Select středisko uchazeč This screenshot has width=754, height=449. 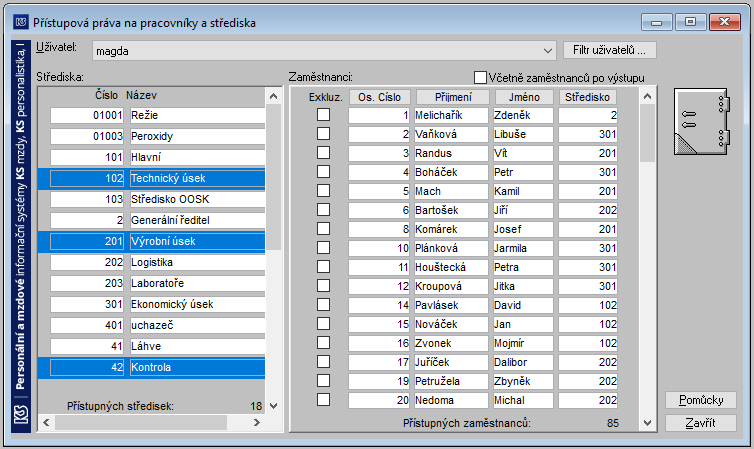(152, 325)
